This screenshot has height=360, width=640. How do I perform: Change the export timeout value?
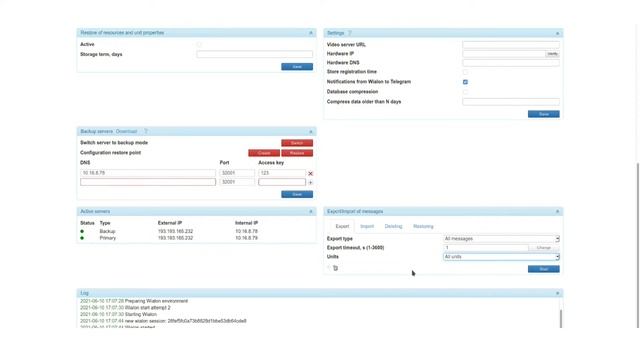[544, 248]
